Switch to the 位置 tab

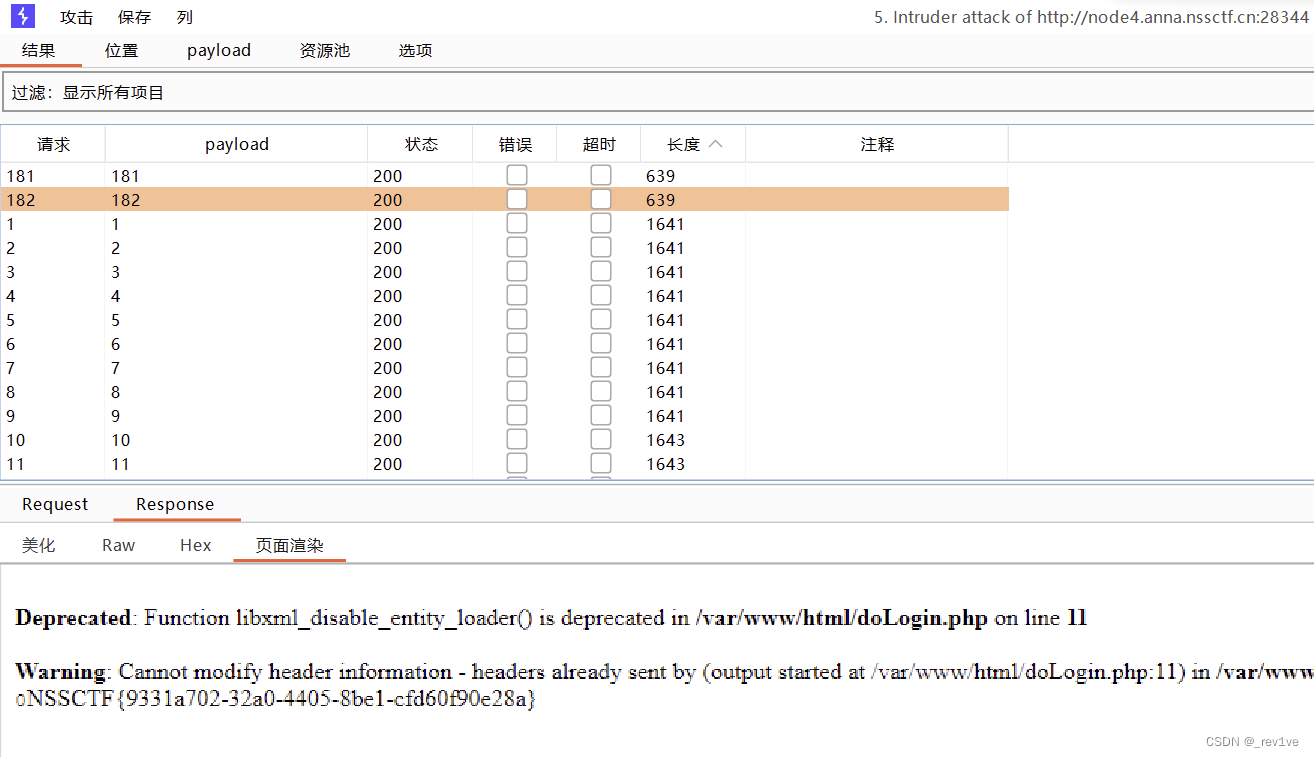(x=121, y=50)
